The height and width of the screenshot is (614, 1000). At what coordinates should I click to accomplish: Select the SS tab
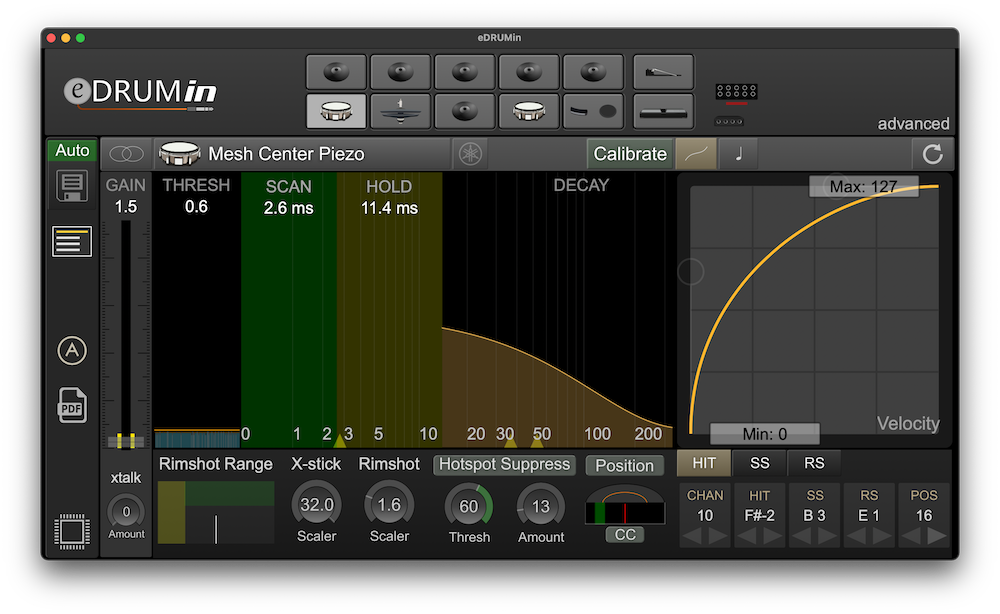tap(760, 463)
